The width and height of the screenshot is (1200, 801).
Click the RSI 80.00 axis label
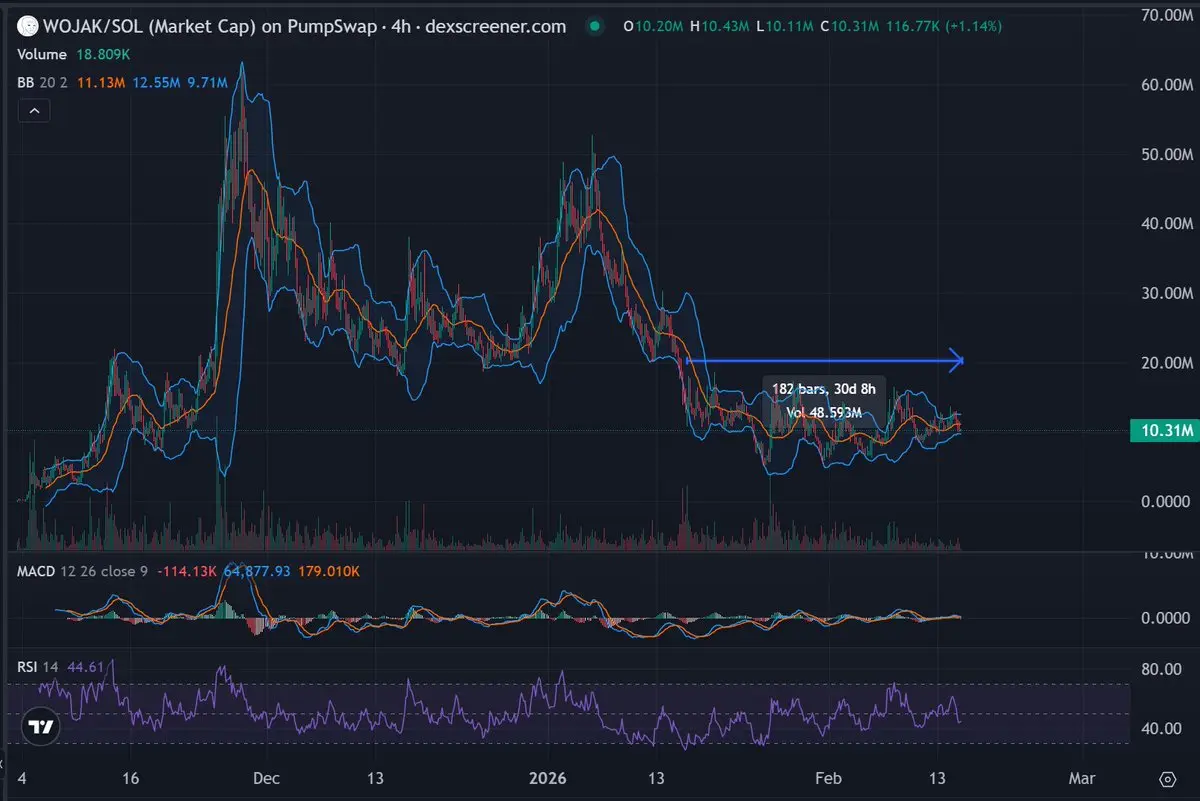1160,669
